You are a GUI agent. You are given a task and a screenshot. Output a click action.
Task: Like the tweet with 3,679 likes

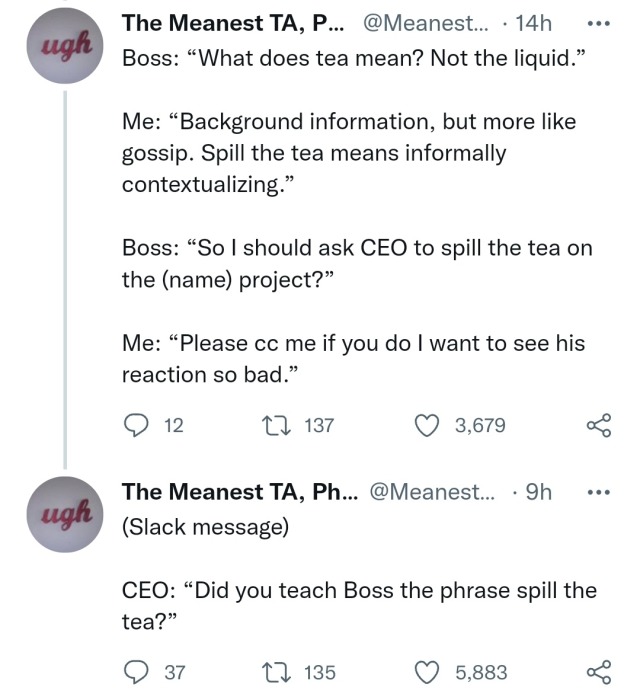tap(428, 425)
